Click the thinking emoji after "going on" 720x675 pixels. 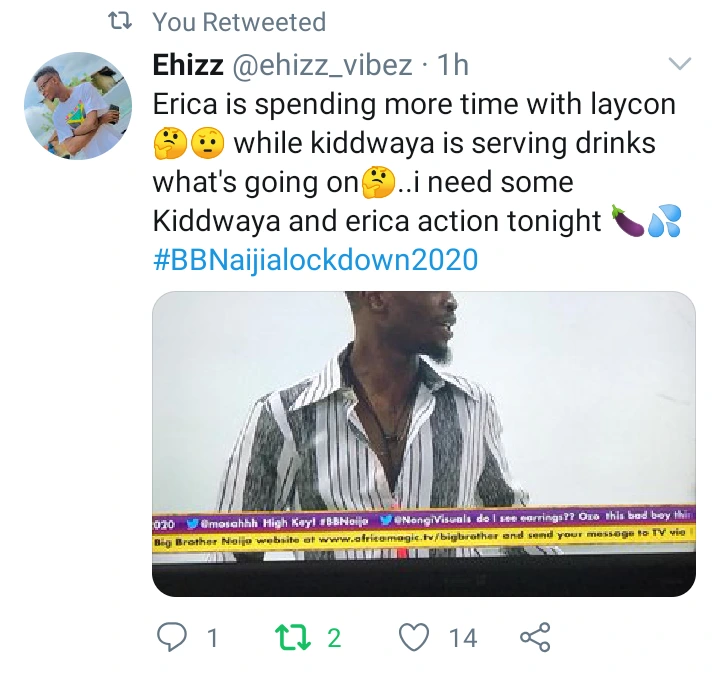405,183
